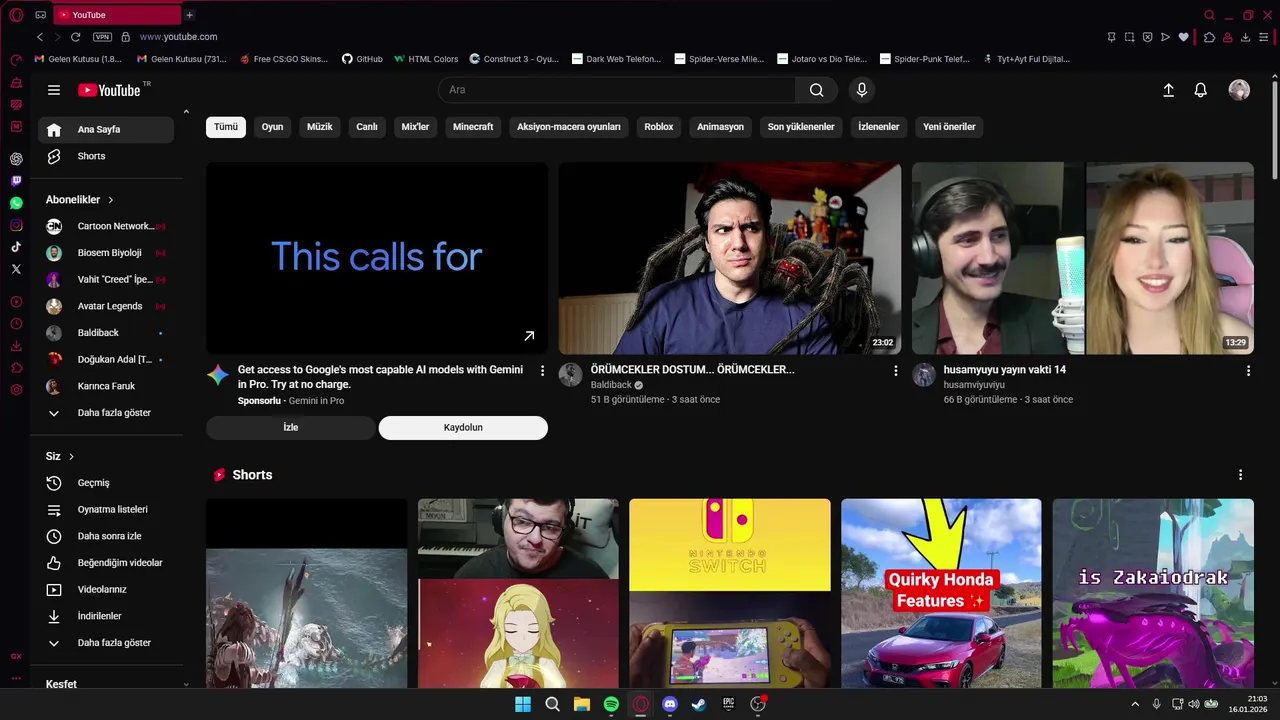Open Discord from the taskbar

tap(670, 704)
